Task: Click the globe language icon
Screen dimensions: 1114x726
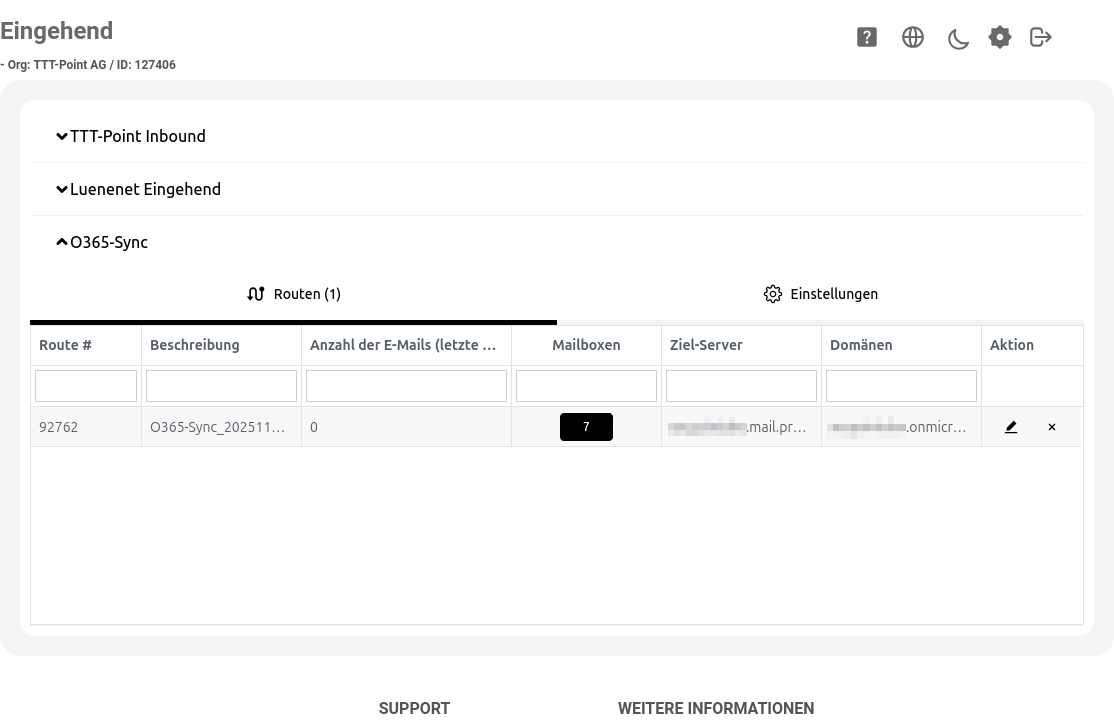Action: tap(913, 37)
